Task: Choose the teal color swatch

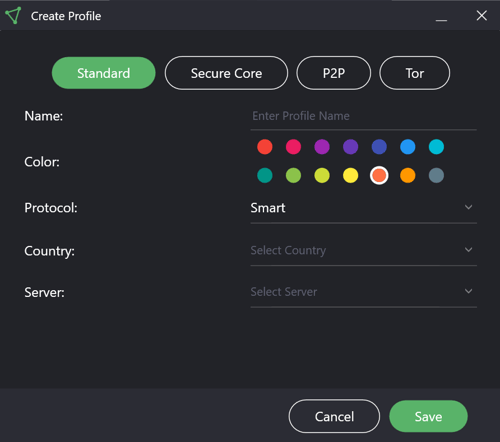Action: pos(265,175)
